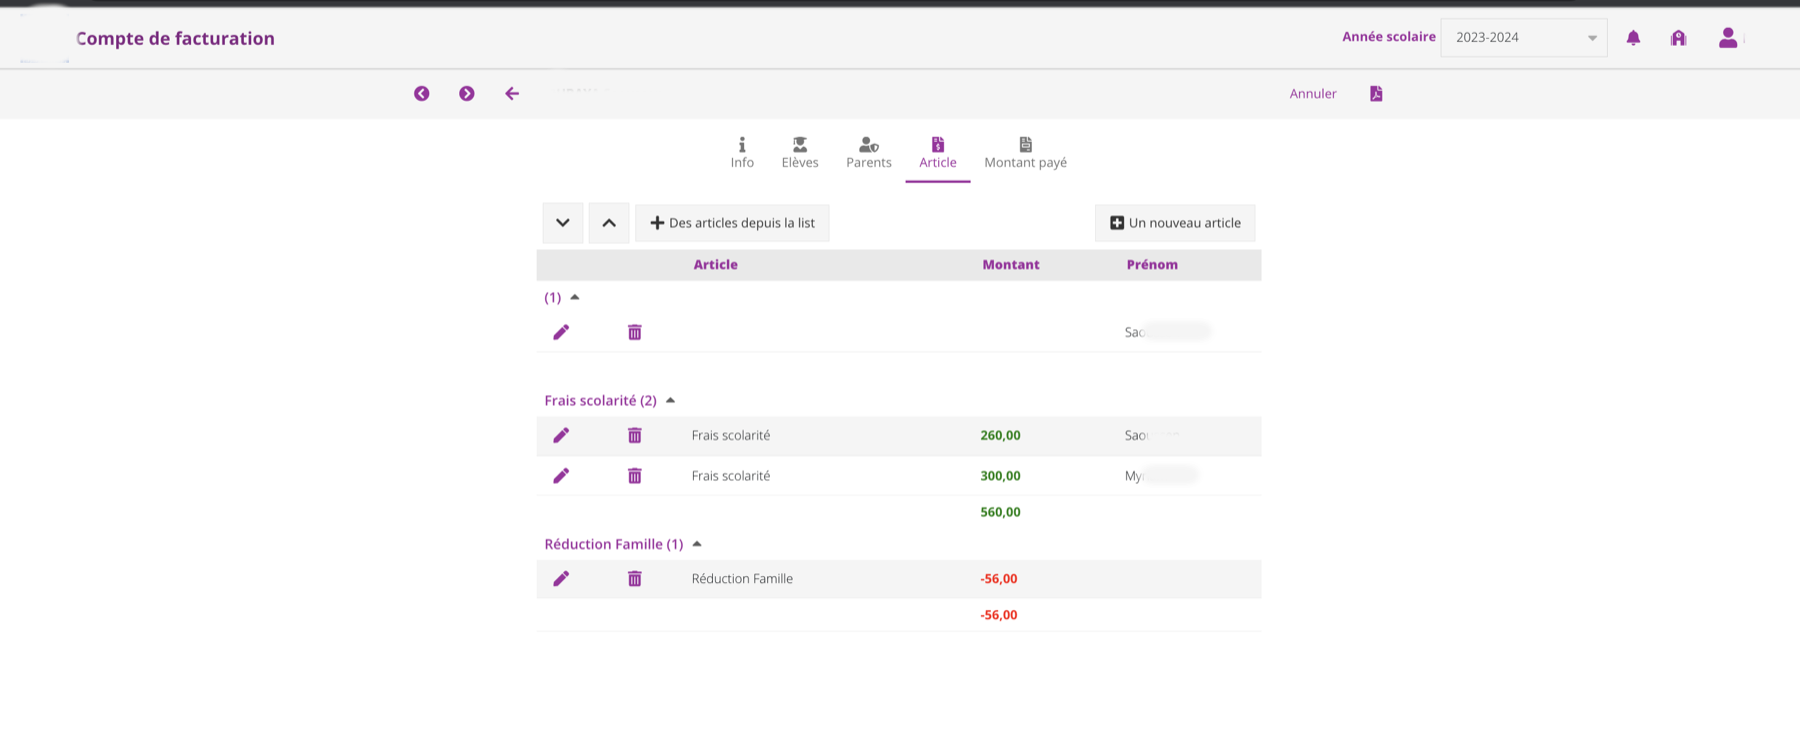
Task: Delete the Réduction Famille row
Action: point(634,579)
